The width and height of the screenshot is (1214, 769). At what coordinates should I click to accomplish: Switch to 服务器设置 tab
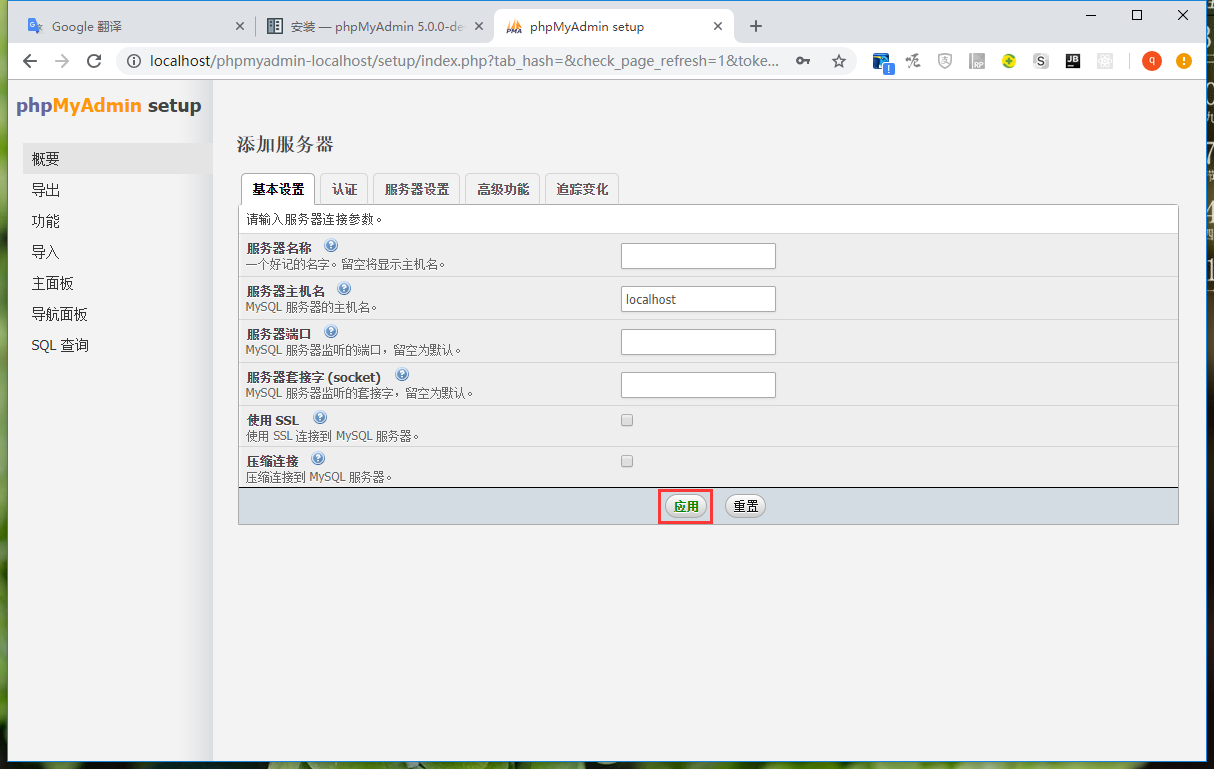point(417,189)
